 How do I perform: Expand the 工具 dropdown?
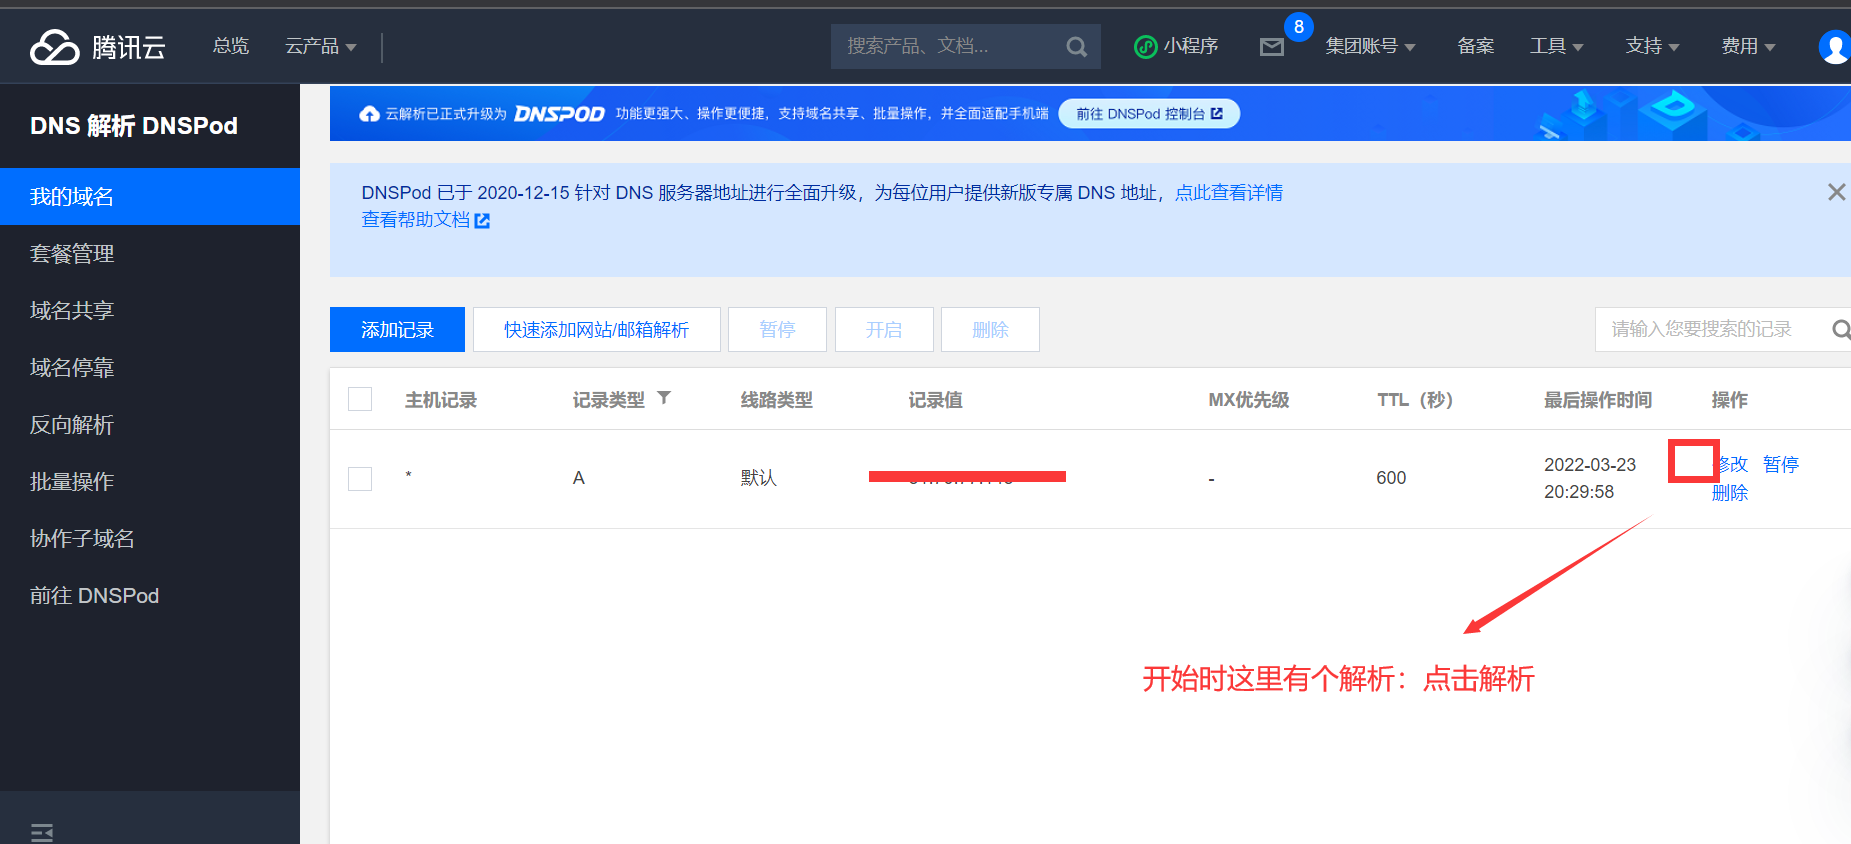1556,46
